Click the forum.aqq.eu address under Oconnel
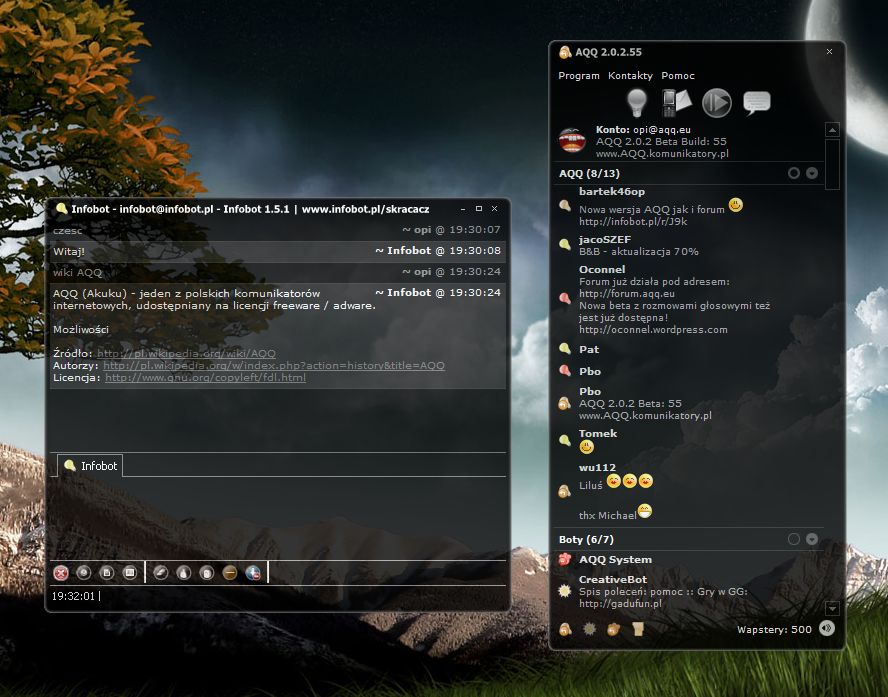Image resolution: width=888 pixels, height=697 pixels. click(626, 293)
